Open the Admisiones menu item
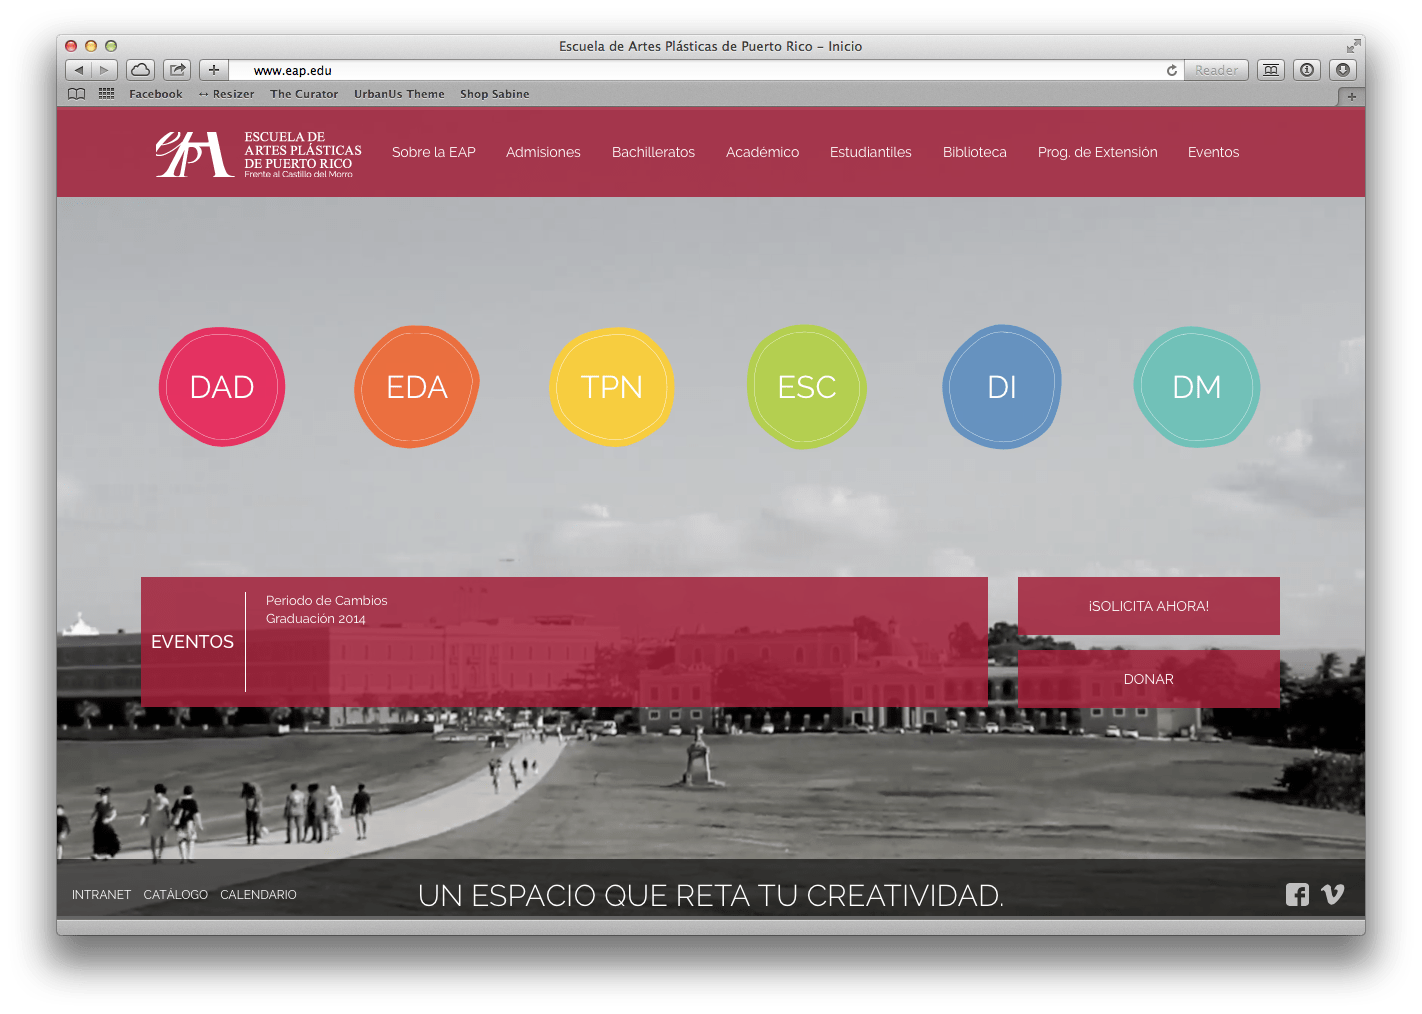This screenshot has height=1014, width=1422. click(x=543, y=152)
